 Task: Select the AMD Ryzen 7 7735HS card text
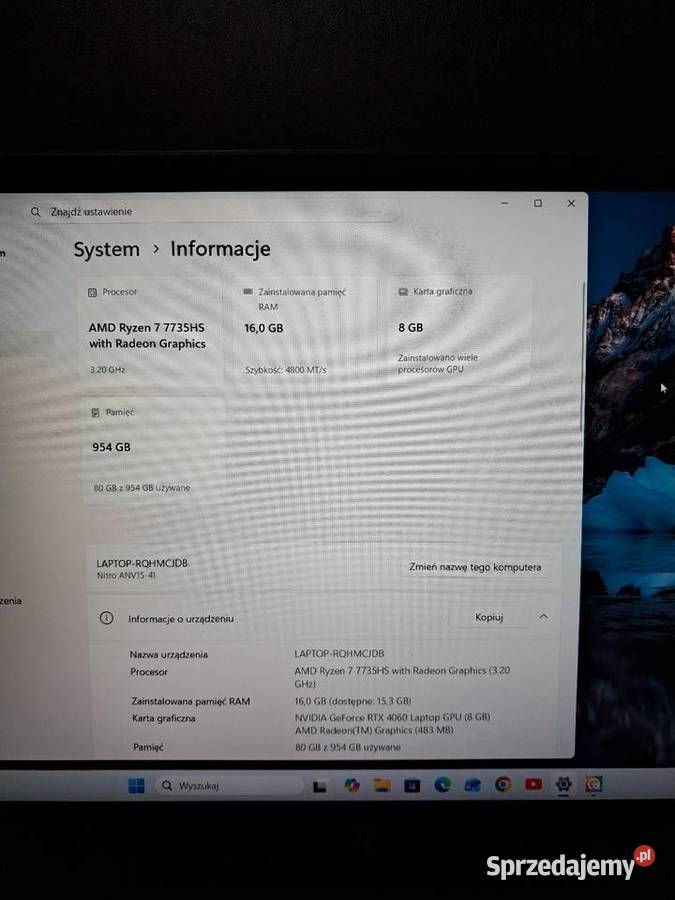tap(147, 335)
